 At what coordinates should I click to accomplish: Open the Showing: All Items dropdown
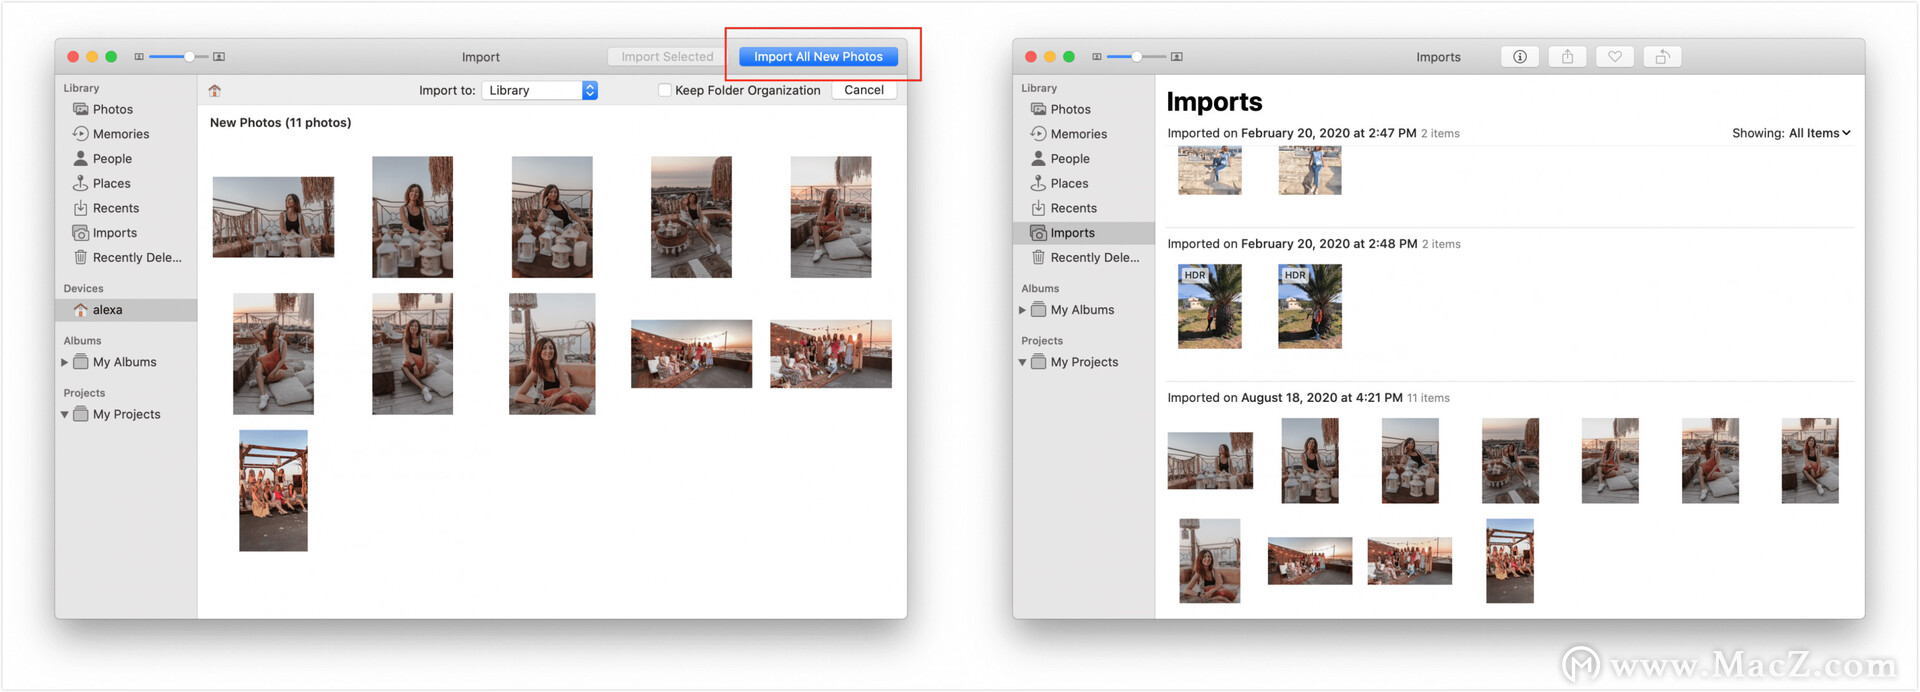click(x=1791, y=133)
